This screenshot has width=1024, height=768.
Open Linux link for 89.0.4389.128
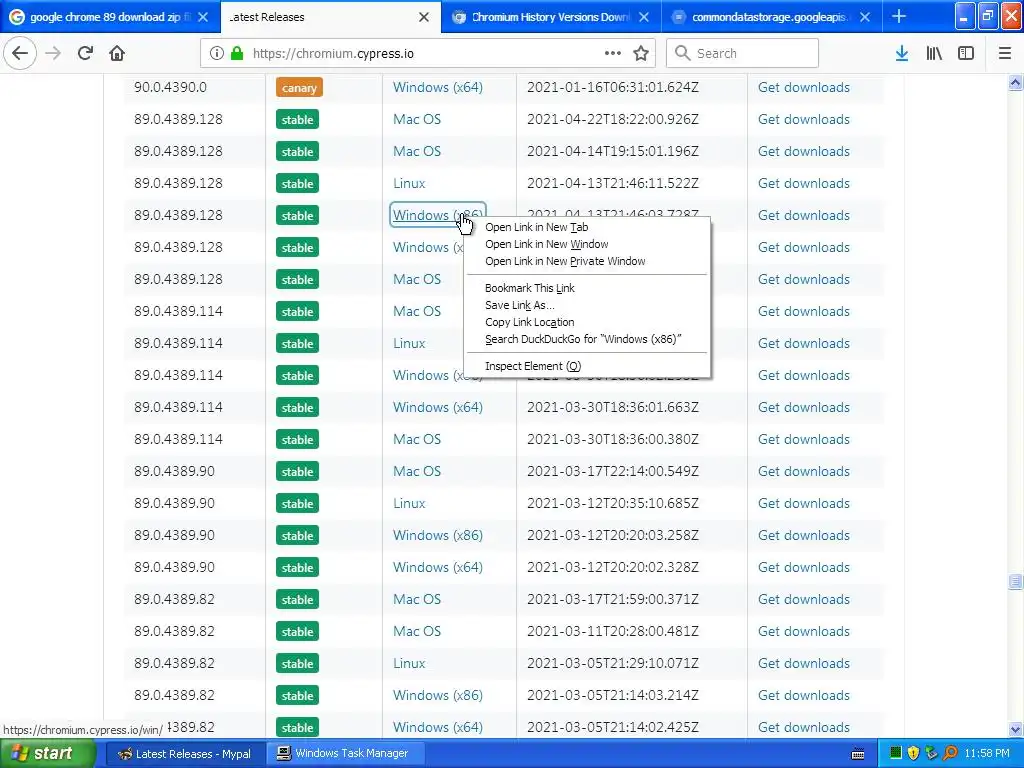coord(409,184)
